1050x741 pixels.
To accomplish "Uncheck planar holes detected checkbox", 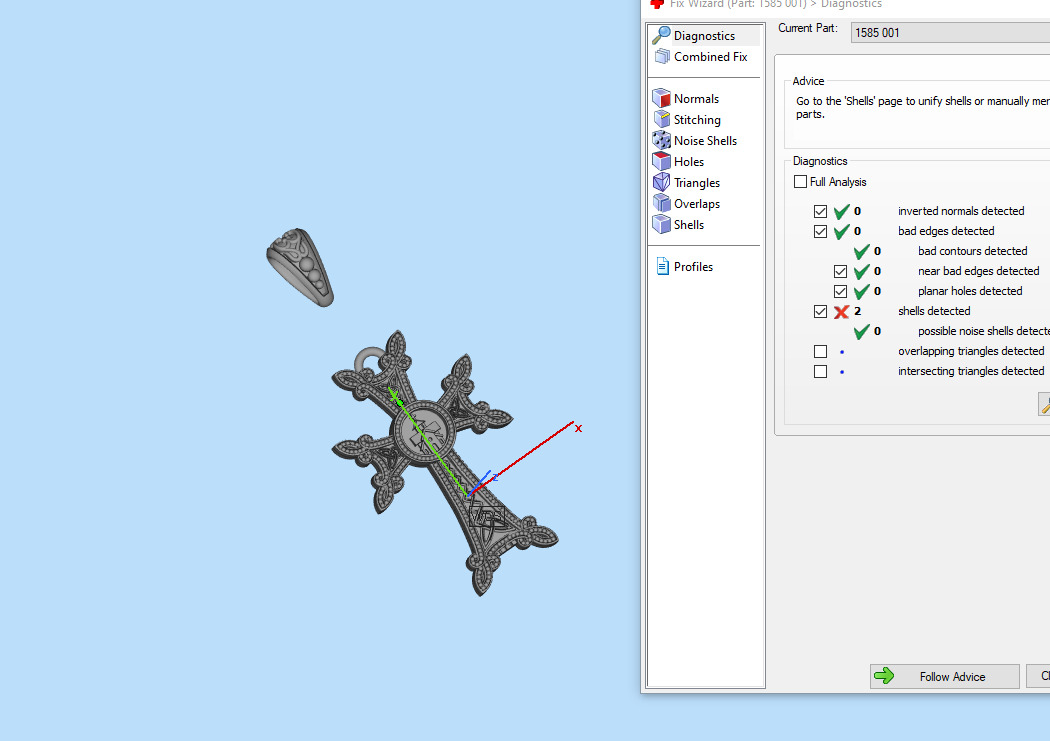I will coord(840,291).
